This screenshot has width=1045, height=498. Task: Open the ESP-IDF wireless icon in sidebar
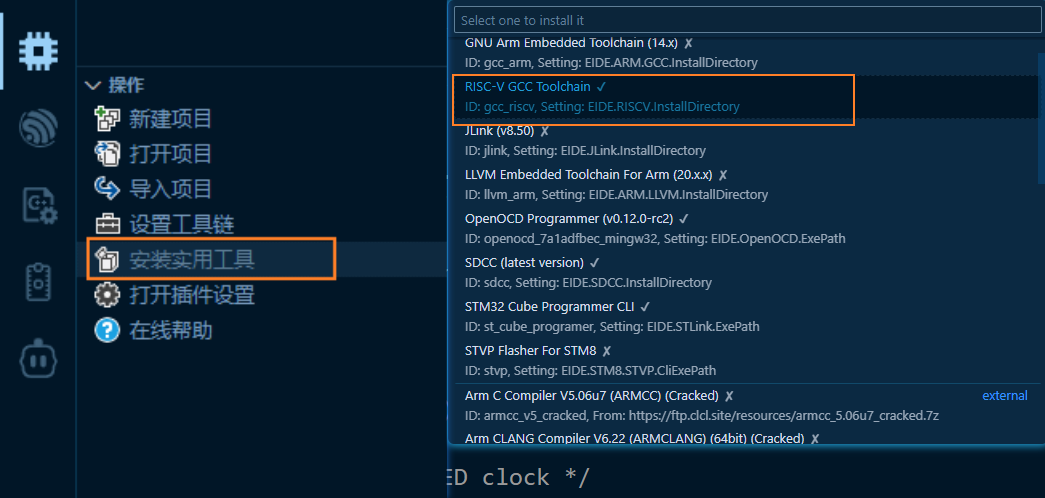point(38,126)
